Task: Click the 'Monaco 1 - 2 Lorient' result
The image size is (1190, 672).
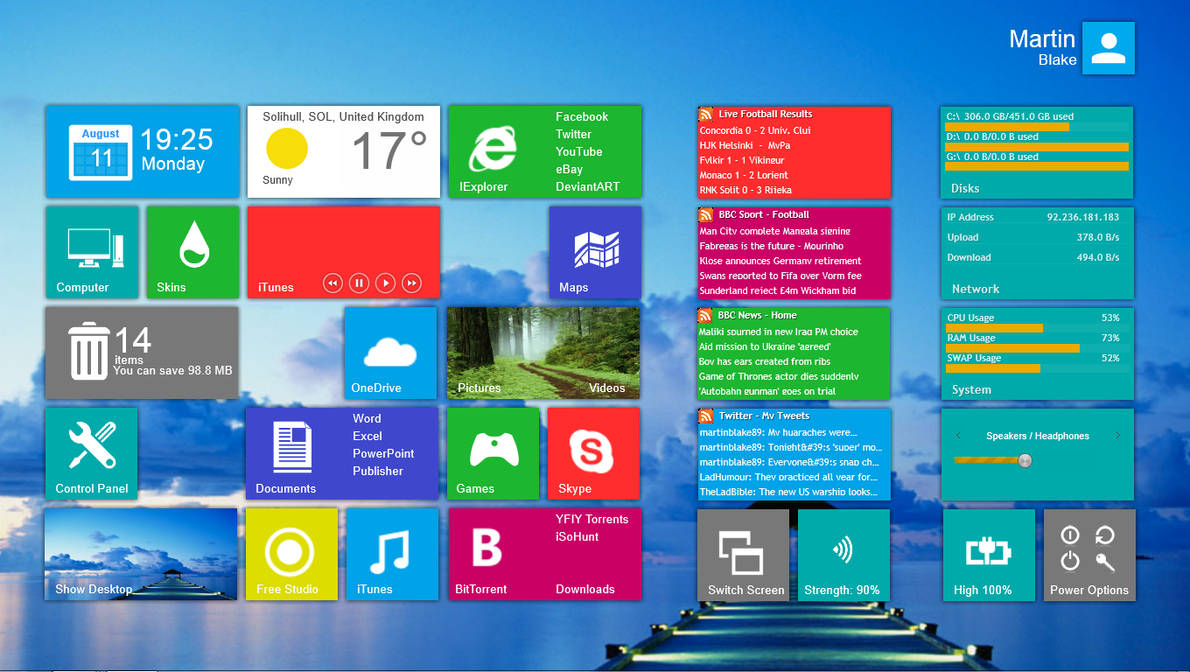Action: (x=744, y=175)
